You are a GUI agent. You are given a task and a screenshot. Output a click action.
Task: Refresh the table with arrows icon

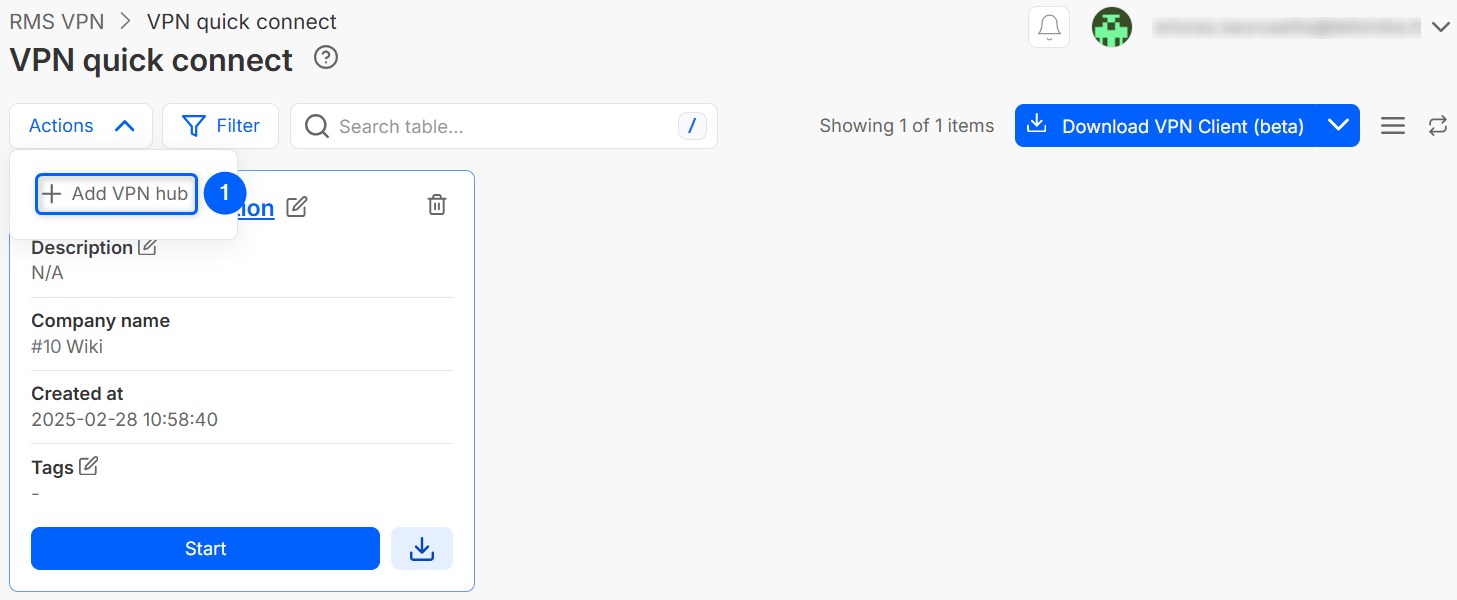[1438, 126]
